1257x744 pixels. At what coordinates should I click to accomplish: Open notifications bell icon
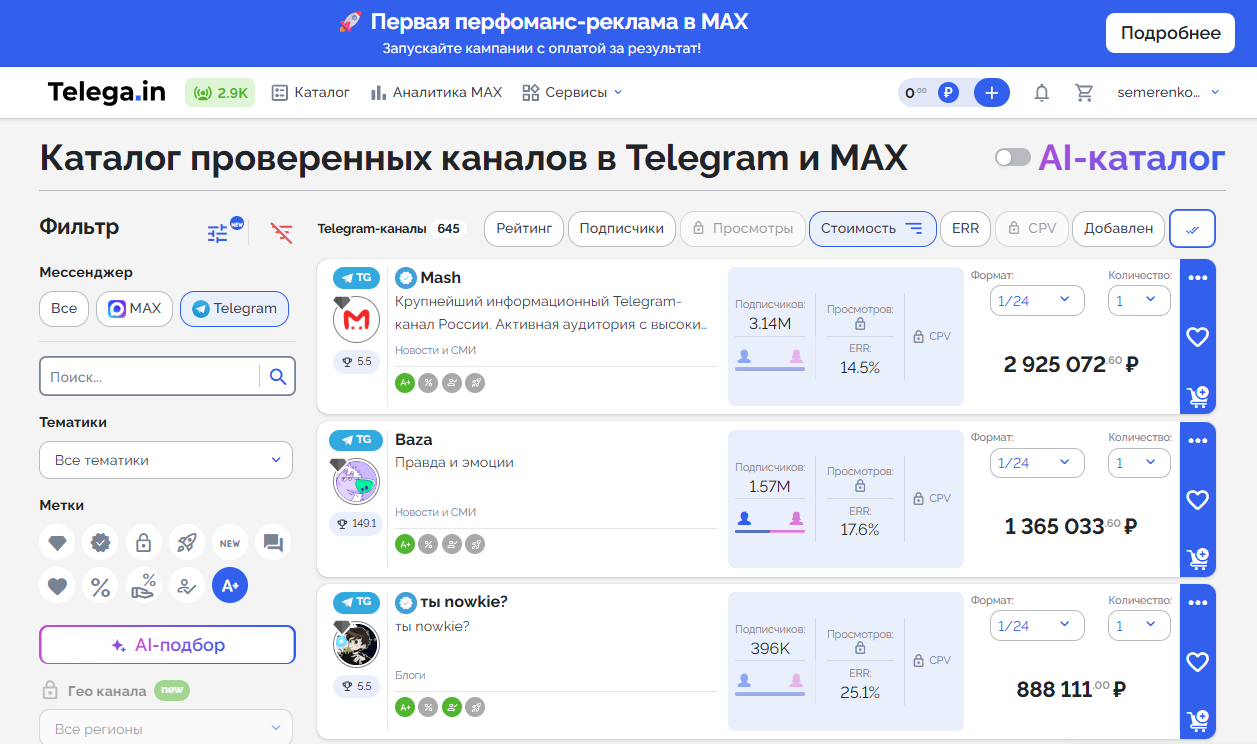(1041, 93)
